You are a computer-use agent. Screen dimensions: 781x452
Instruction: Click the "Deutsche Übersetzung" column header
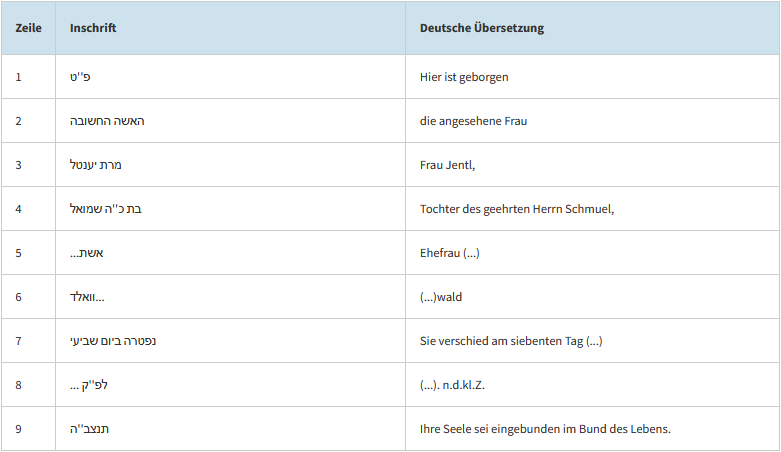pos(482,28)
